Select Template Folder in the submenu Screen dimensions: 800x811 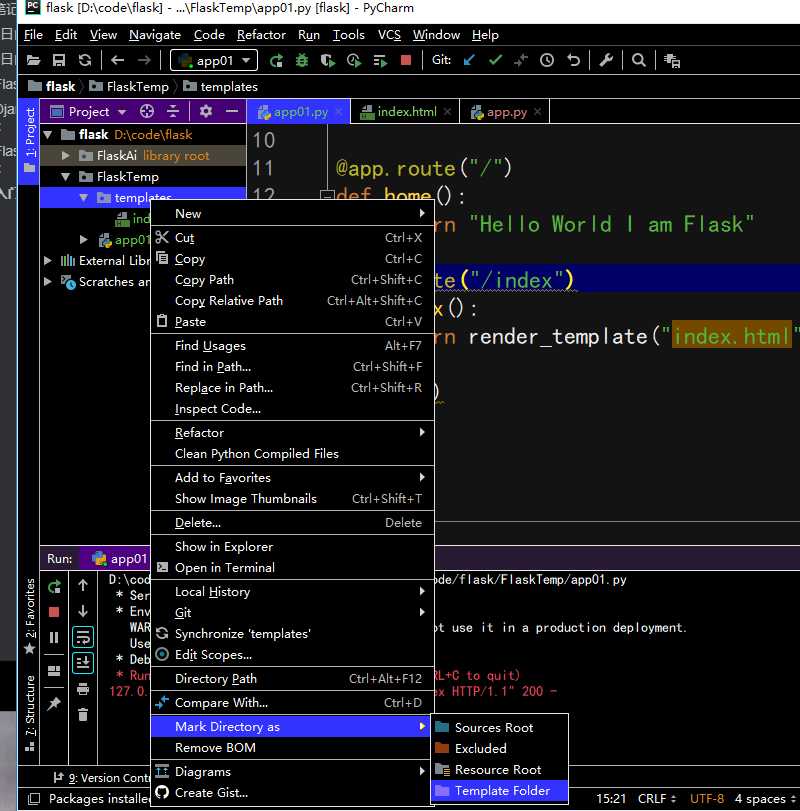click(x=502, y=791)
